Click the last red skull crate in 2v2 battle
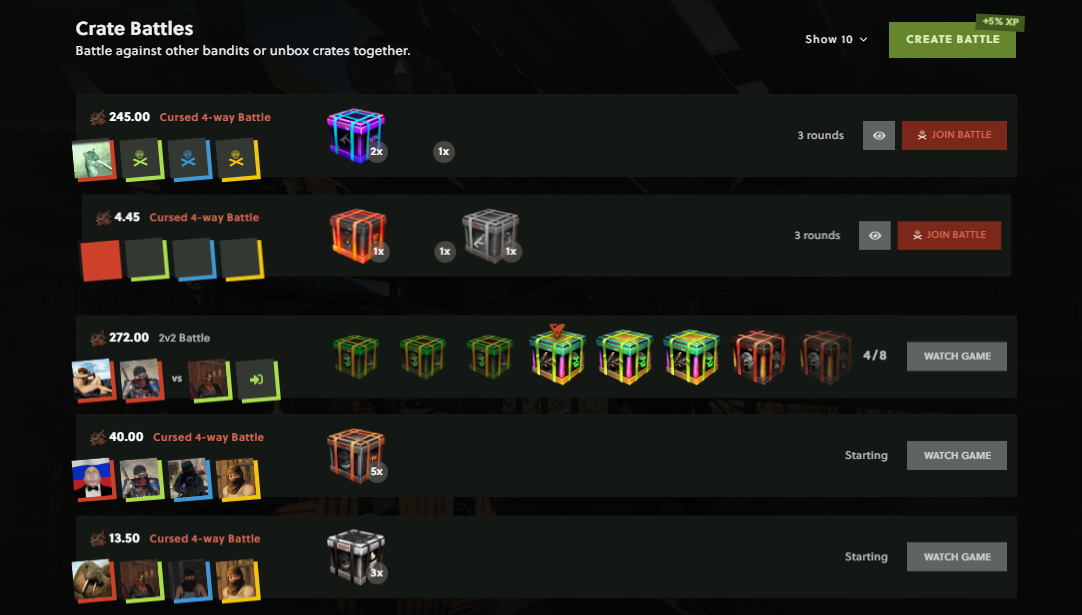 pyautogui.click(x=824, y=357)
